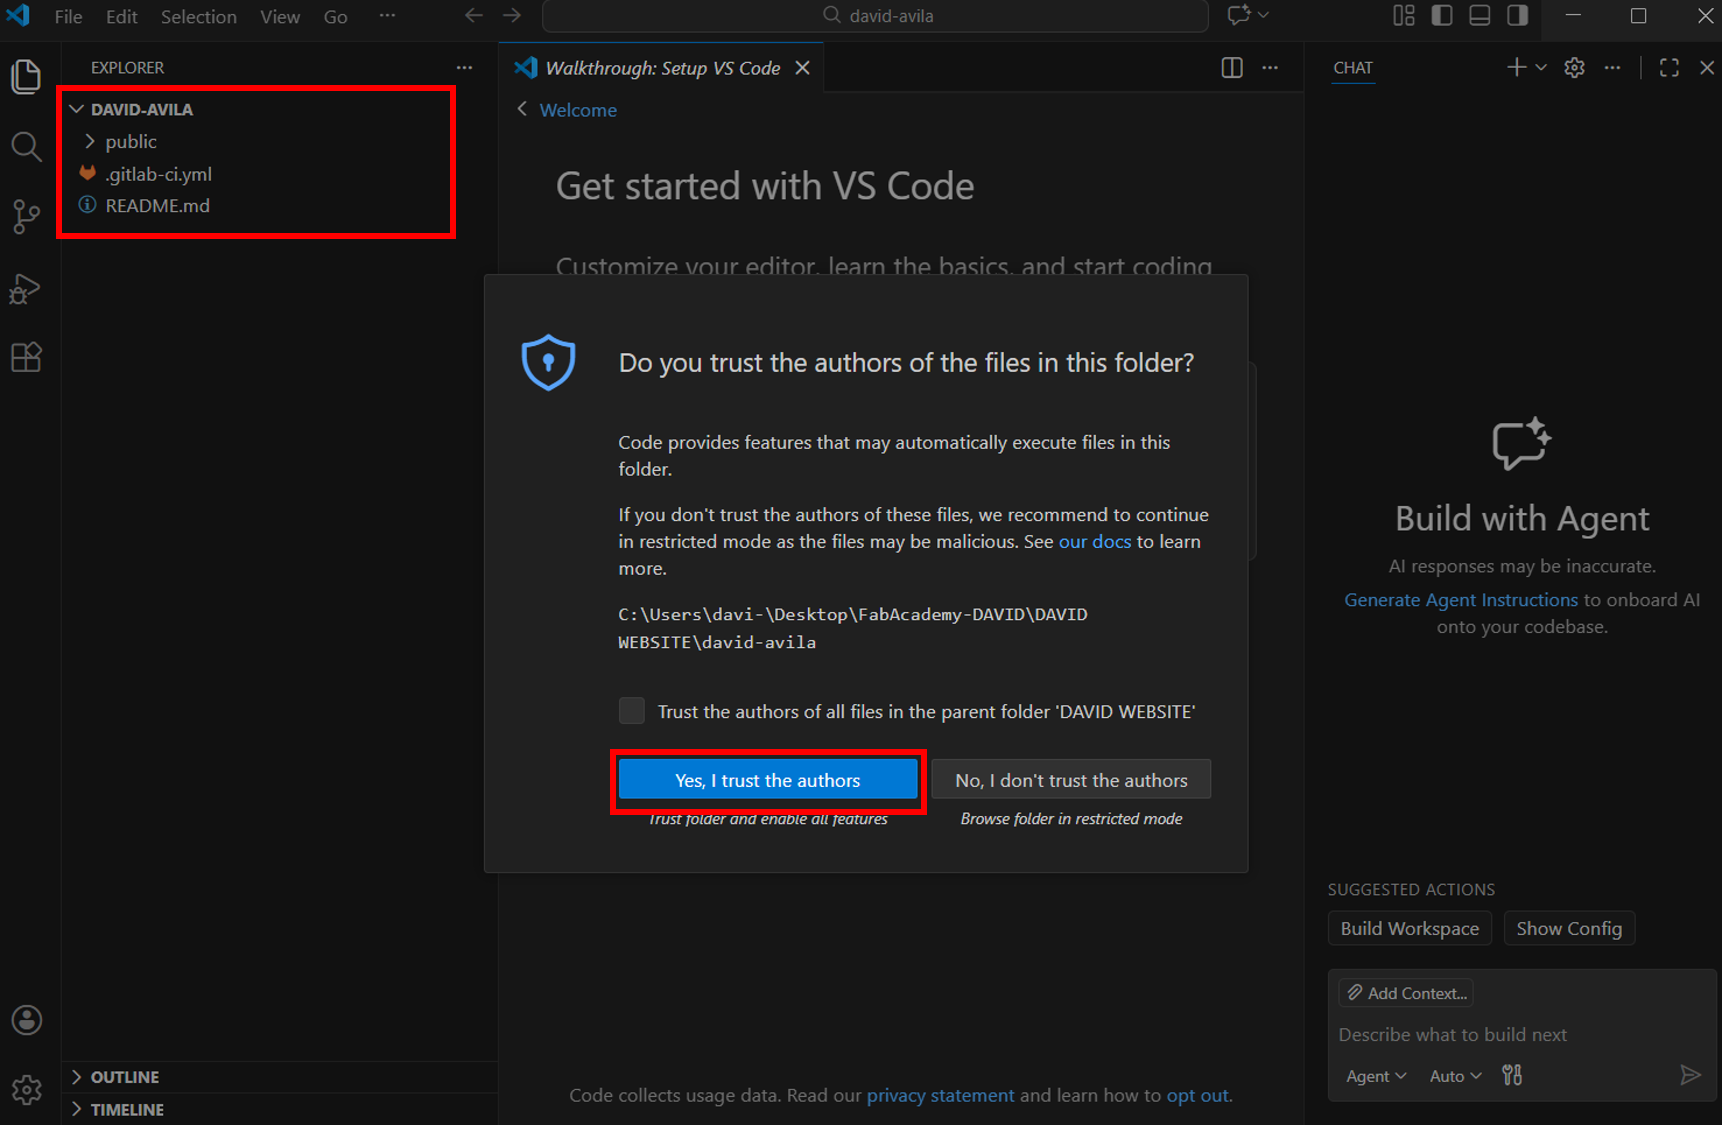Open editor More Actions ellipsis
This screenshot has height=1125, width=1722.
(x=1270, y=68)
